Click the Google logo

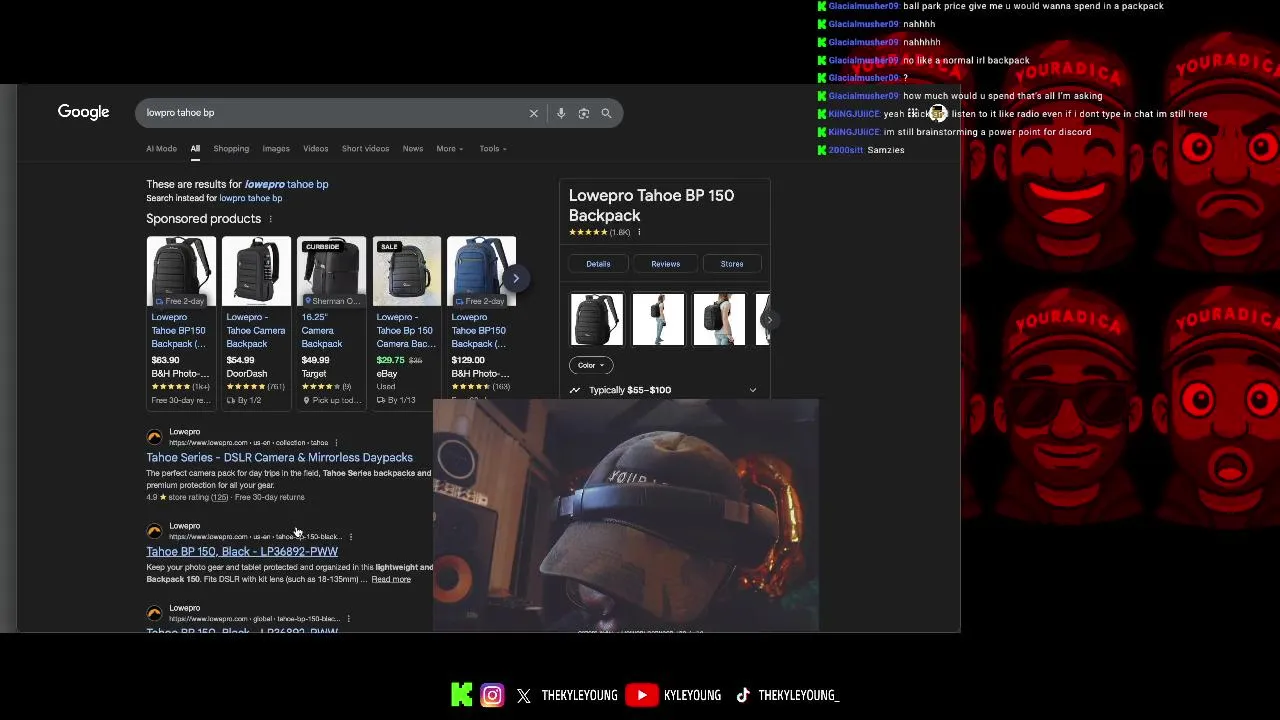click(x=83, y=112)
